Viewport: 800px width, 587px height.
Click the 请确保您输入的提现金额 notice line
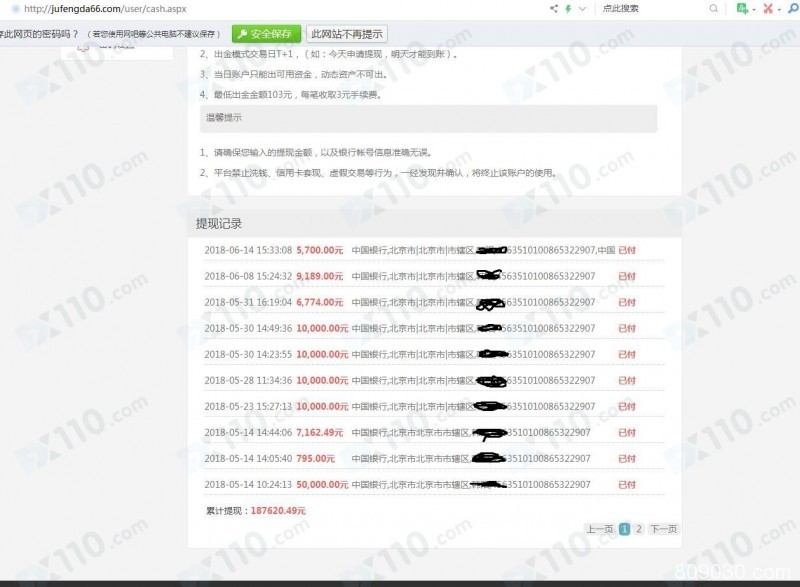coord(316,152)
